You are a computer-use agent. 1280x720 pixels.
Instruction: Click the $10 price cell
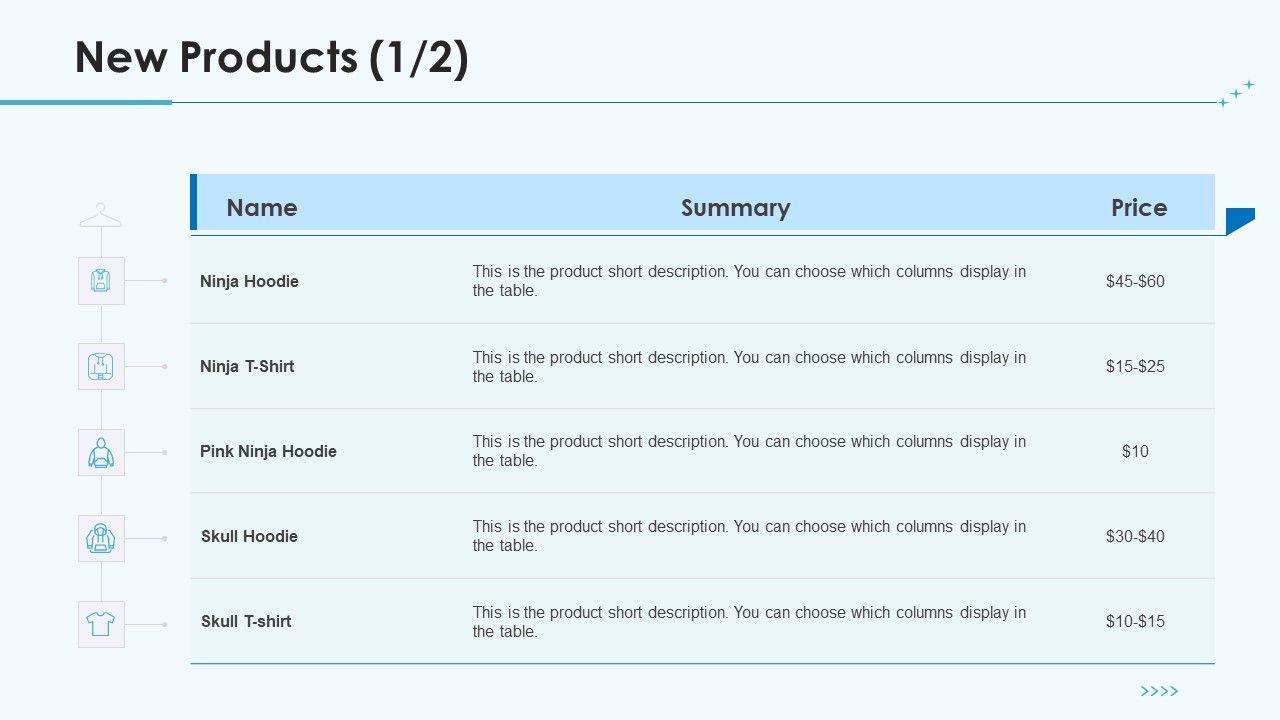1135,452
